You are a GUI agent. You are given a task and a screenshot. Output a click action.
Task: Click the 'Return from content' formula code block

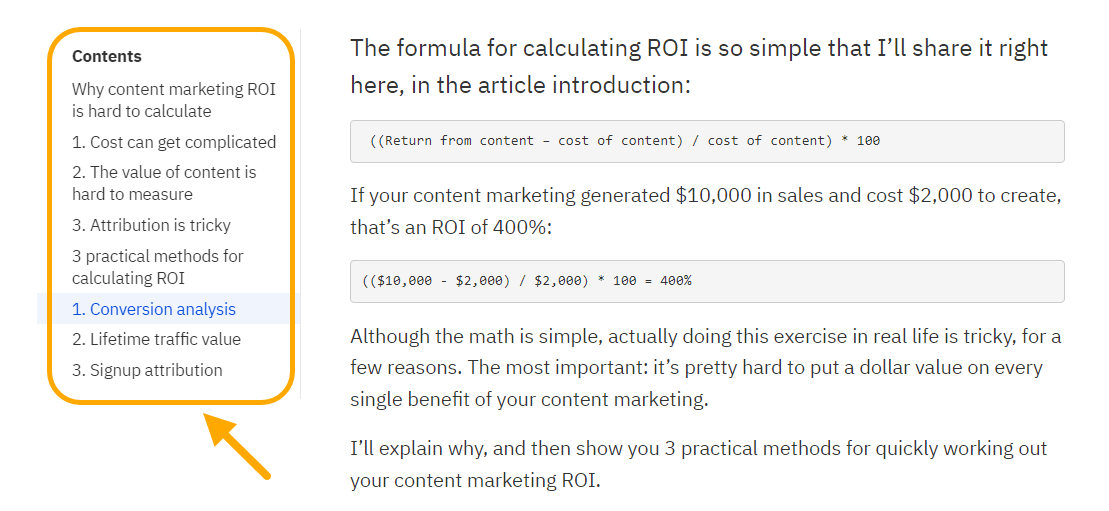click(x=707, y=141)
